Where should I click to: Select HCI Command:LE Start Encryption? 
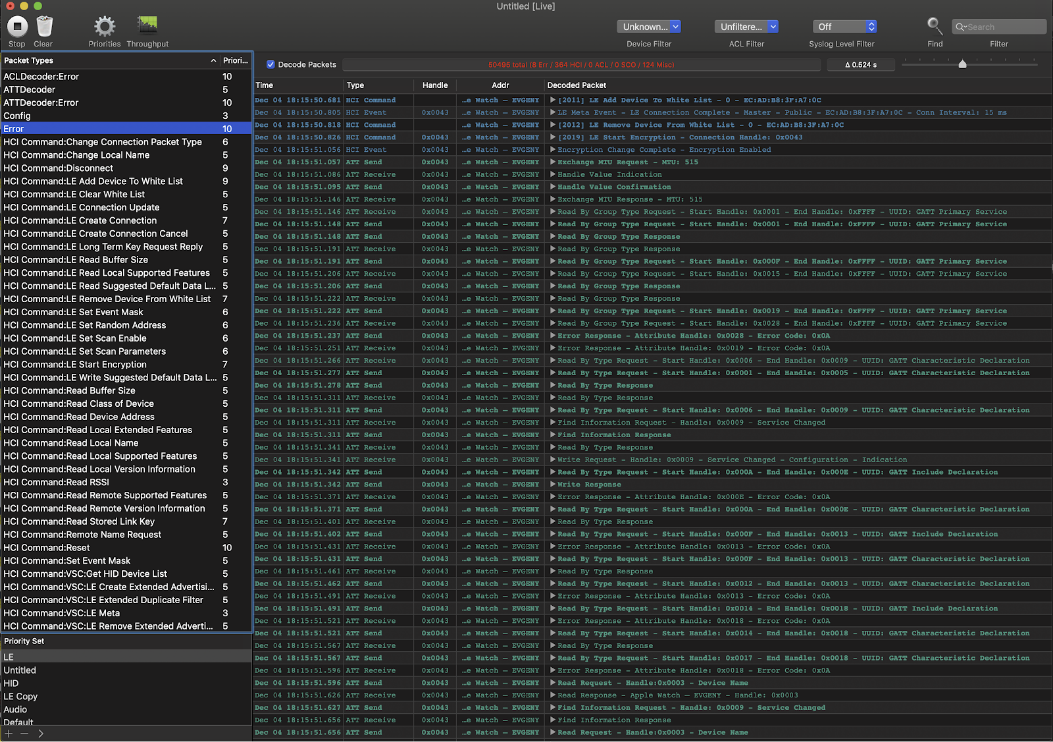coord(126,365)
